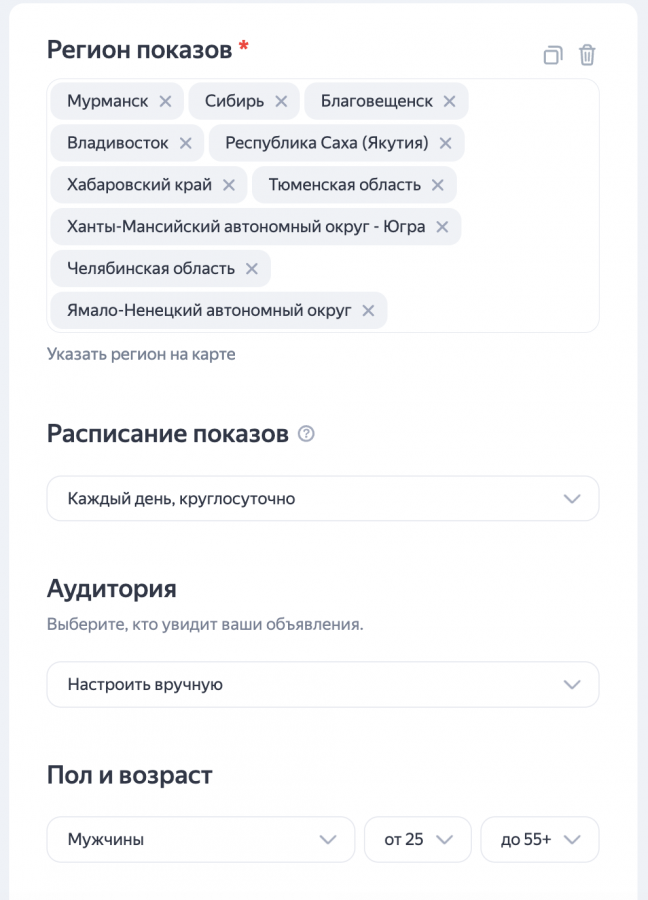Expand the до 55+ maximum age dropdown

click(x=539, y=840)
